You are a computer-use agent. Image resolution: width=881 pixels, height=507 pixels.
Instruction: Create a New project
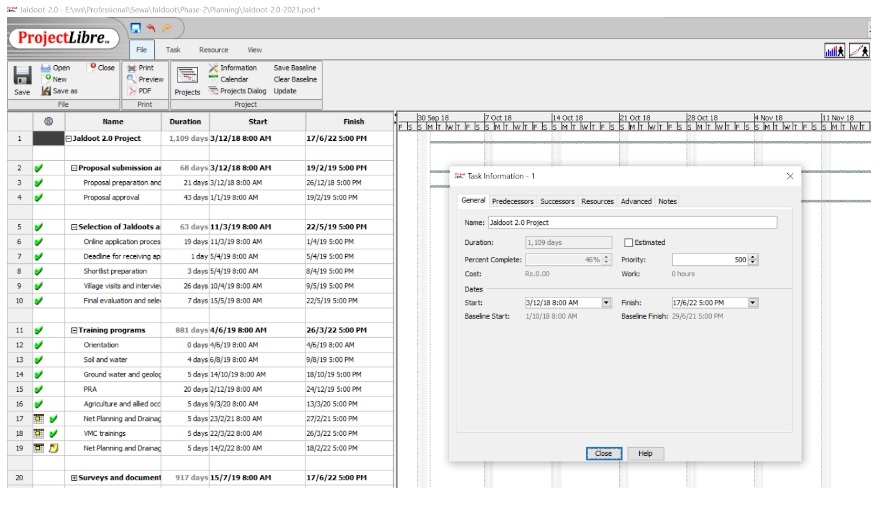point(55,79)
